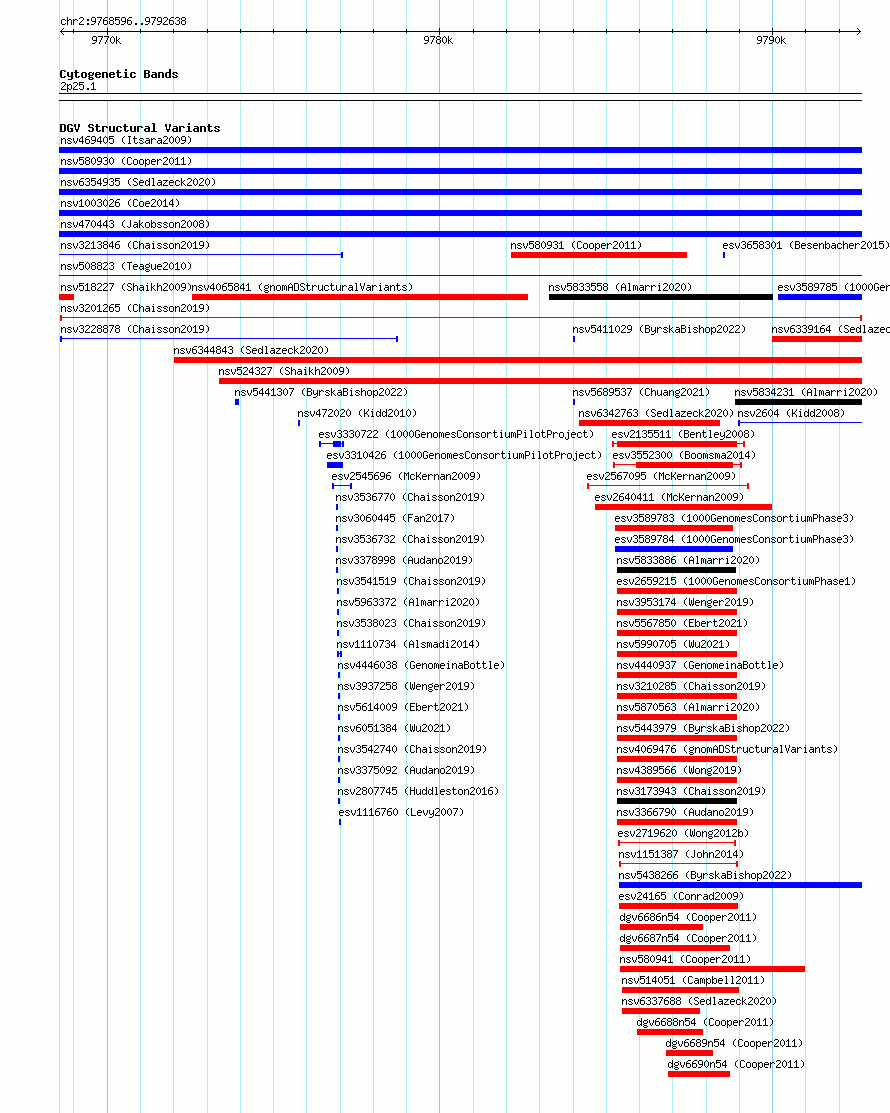
Task: Open the esv3589784 Phase3 variant label
Action: coord(734,539)
